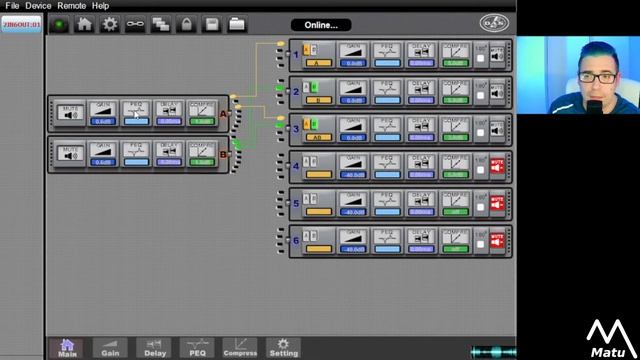Open PEQ block of input A
The image size is (640, 360).
(136, 113)
